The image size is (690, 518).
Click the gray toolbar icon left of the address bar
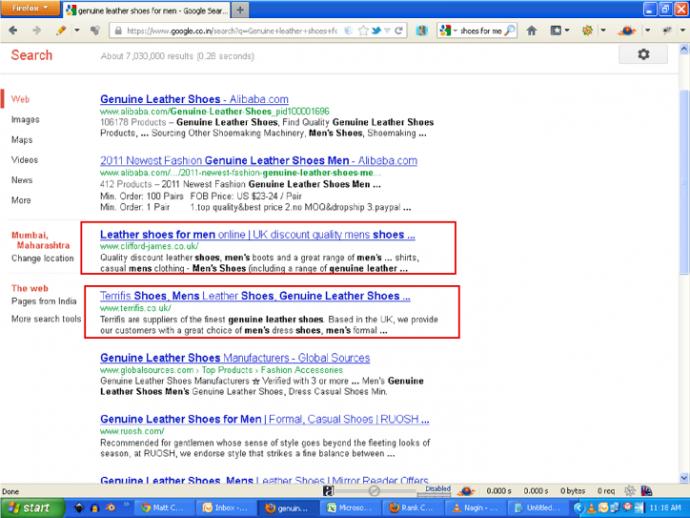(x=95, y=30)
